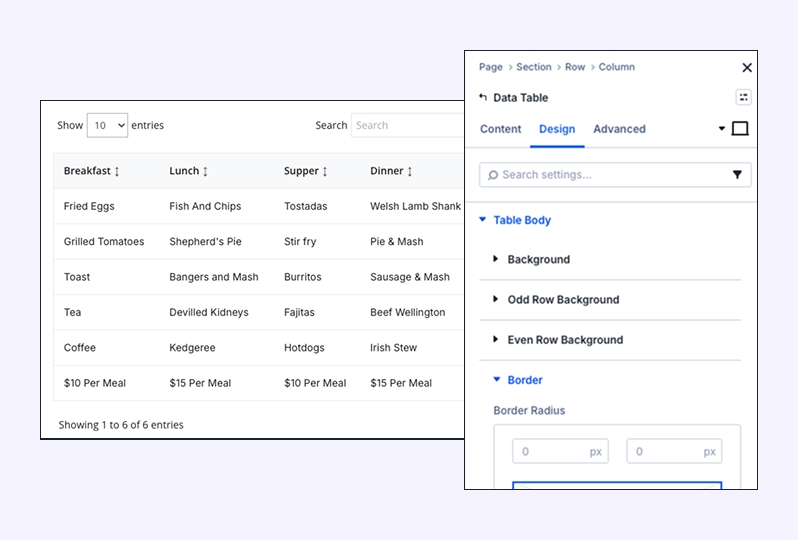Click the filter funnel icon in settings search
798x540 pixels.
[737, 175]
